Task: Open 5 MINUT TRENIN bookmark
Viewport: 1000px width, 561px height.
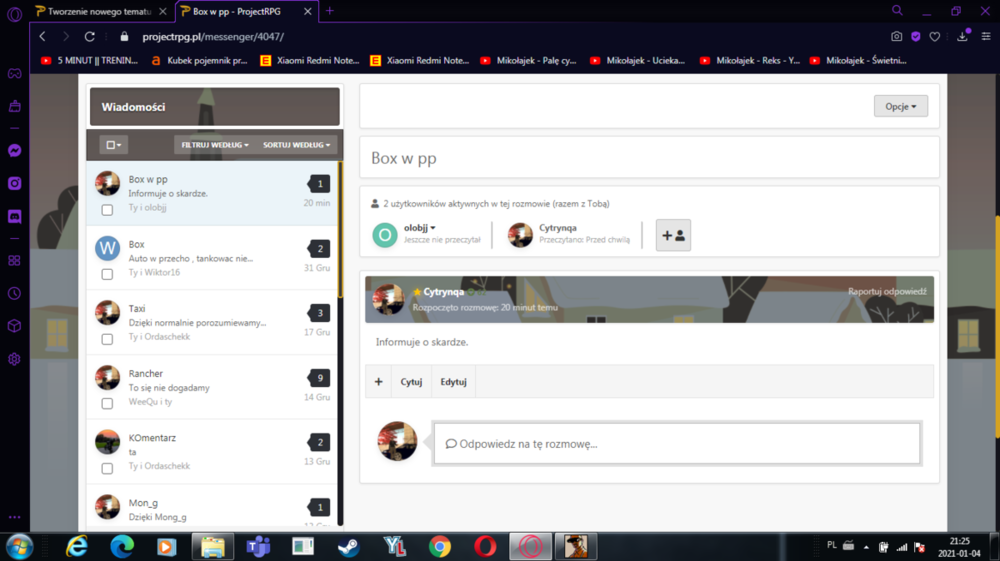Action: point(90,61)
